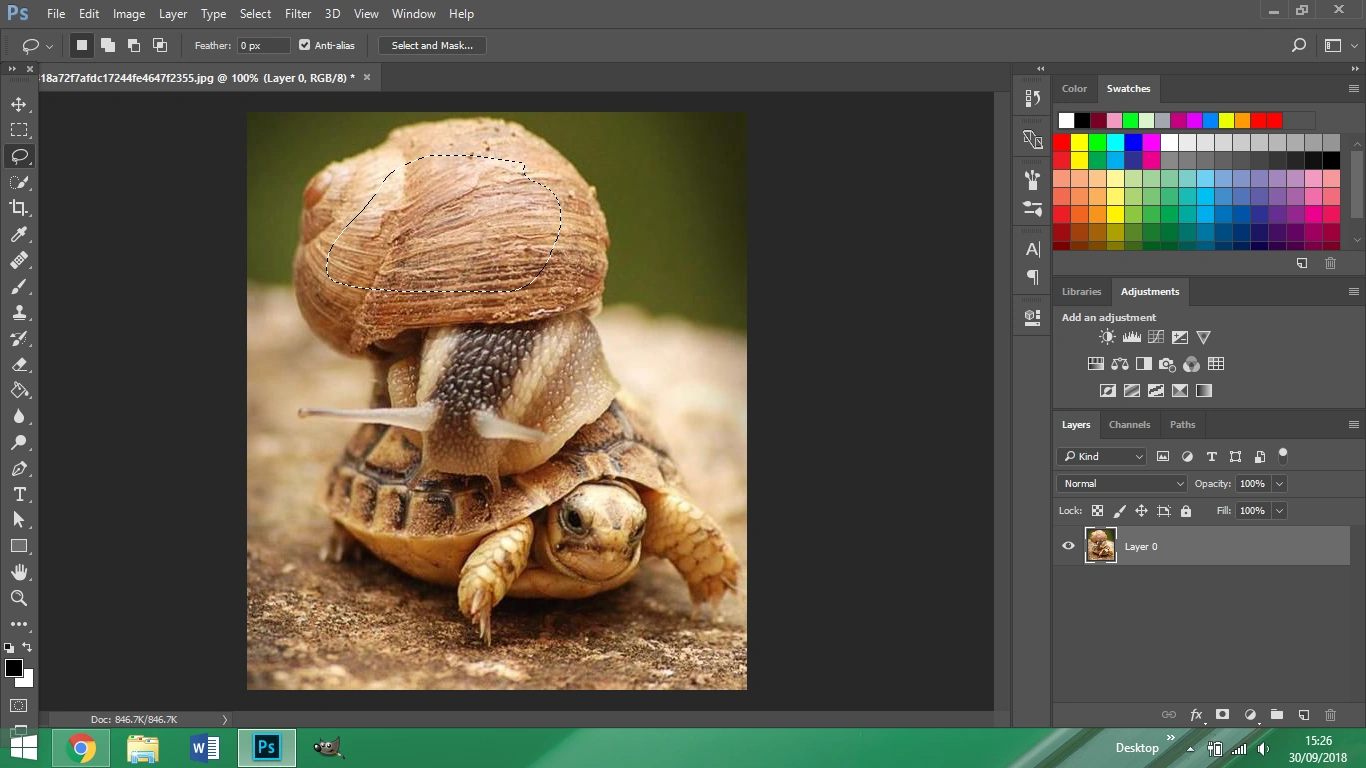The height and width of the screenshot is (768, 1366).
Task: Select the Move tool
Action: 19,104
